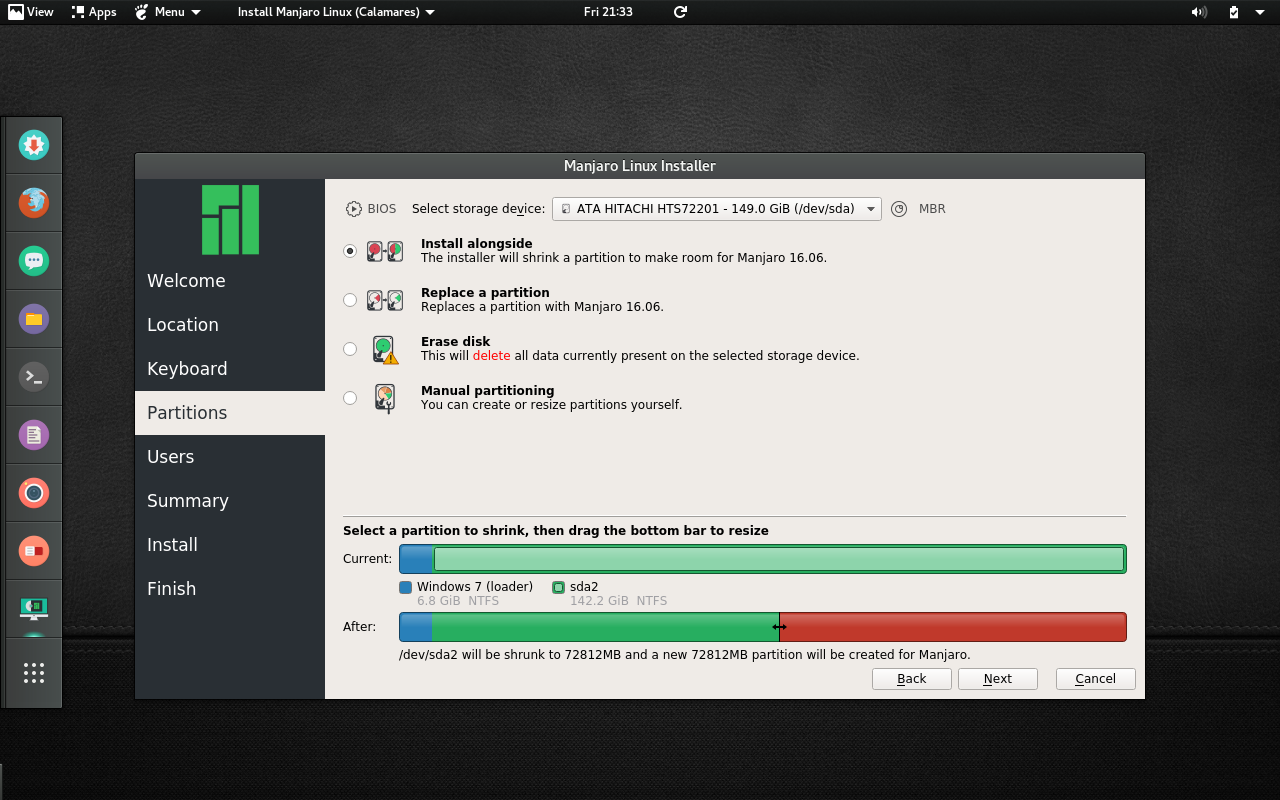The image size is (1280, 800).
Task: Open the View menu in top bar
Action: coord(31,12)
